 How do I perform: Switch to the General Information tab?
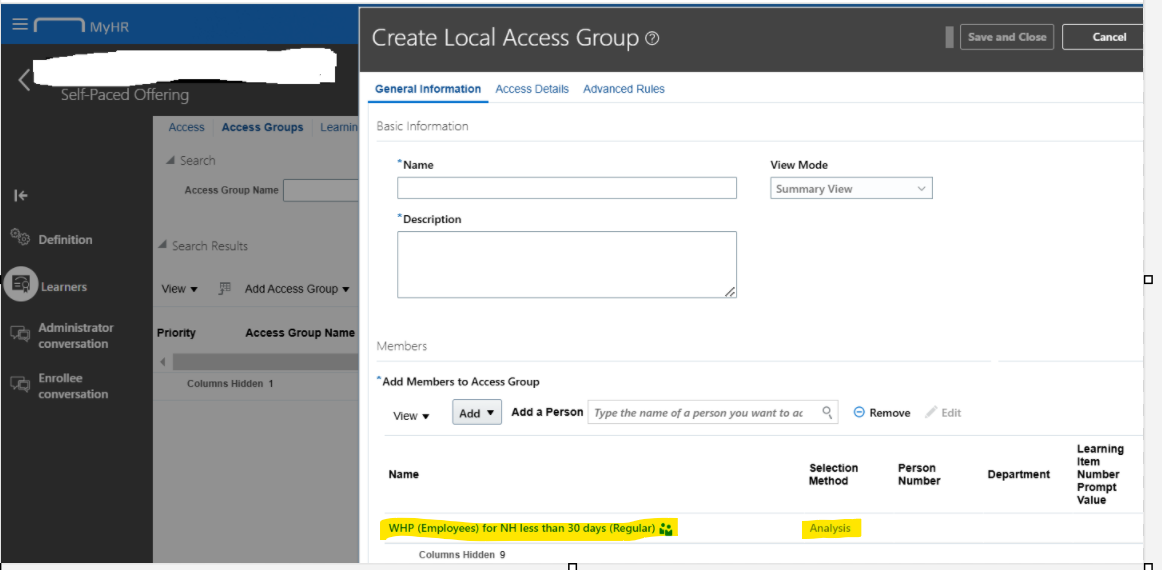click(x=428, y=89)
